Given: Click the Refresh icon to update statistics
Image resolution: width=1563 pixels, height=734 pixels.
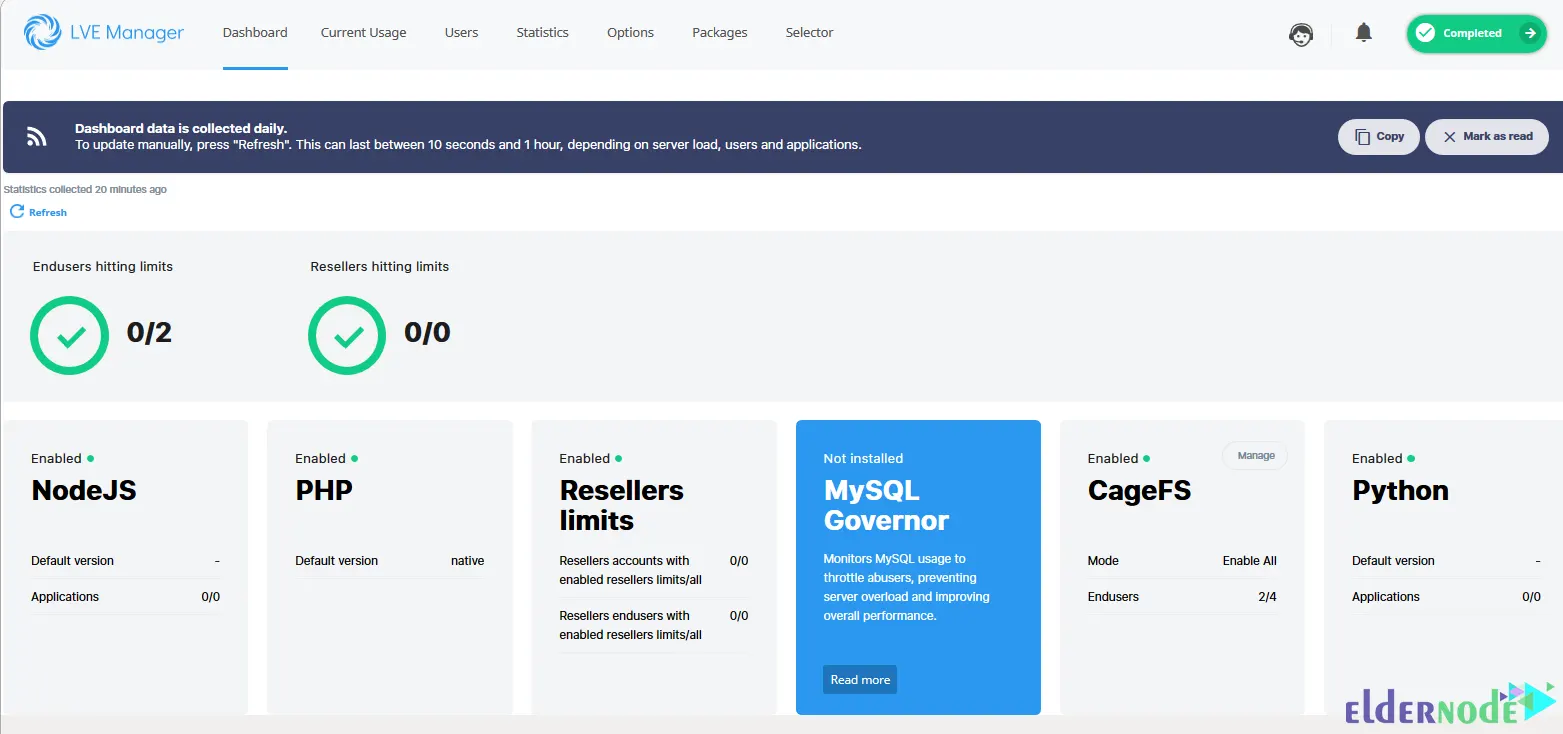Looking at the screenshot, I should tap(16, 211).
